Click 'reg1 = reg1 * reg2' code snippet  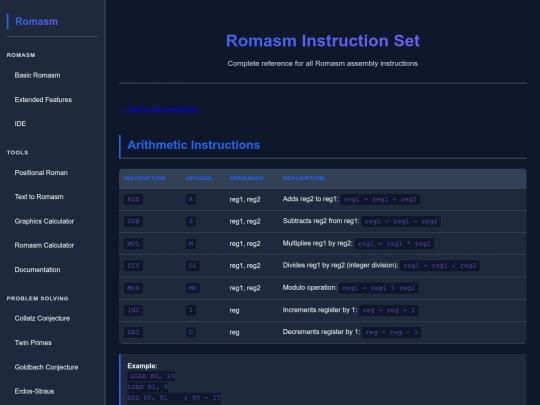[x=394, y=244]
